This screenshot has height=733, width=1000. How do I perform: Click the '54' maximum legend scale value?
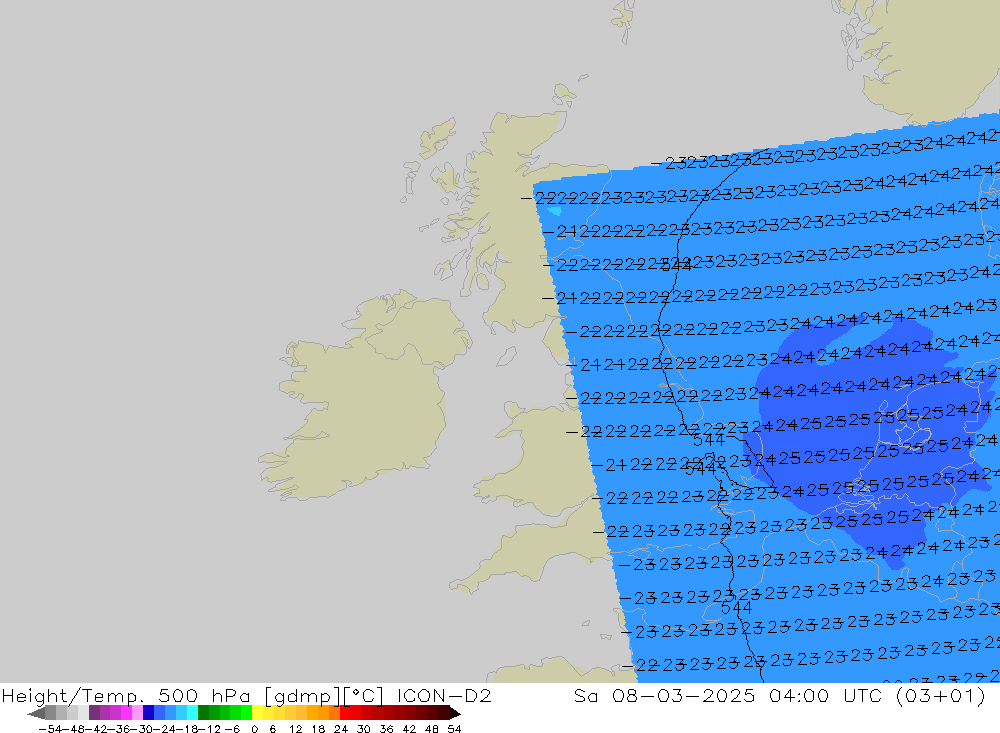tap(454, 729)
